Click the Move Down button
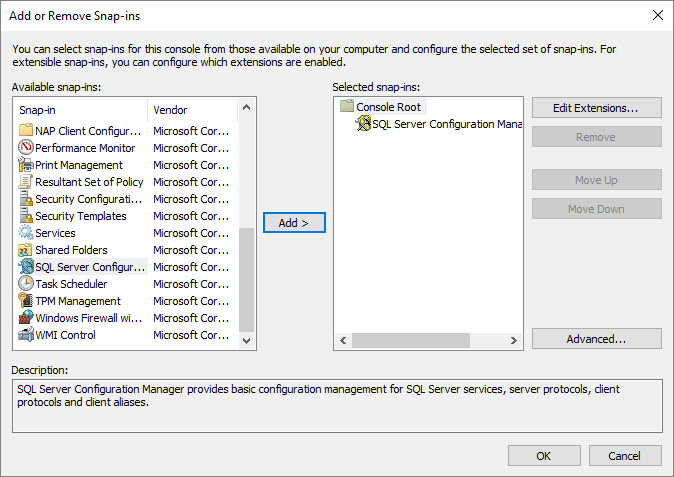 pos(597,209)
